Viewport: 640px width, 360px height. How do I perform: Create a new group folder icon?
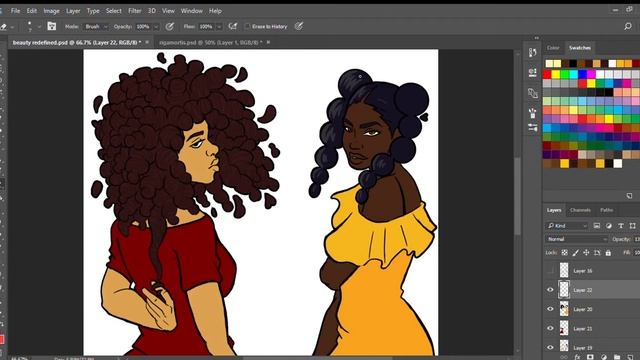(617, 357)
